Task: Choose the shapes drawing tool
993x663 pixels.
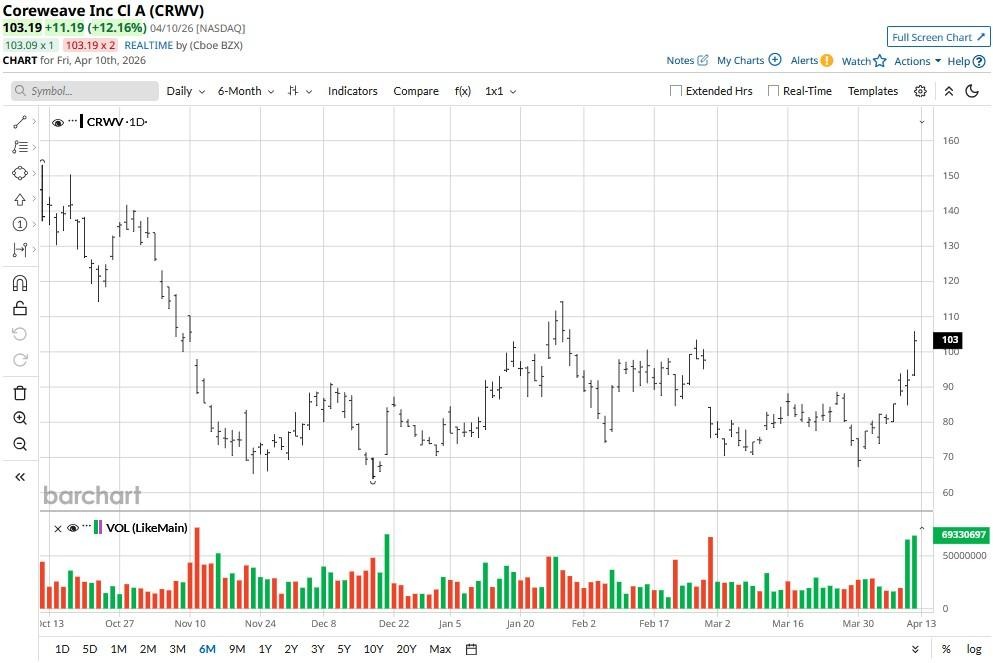Action: click(x=20, y=173)
